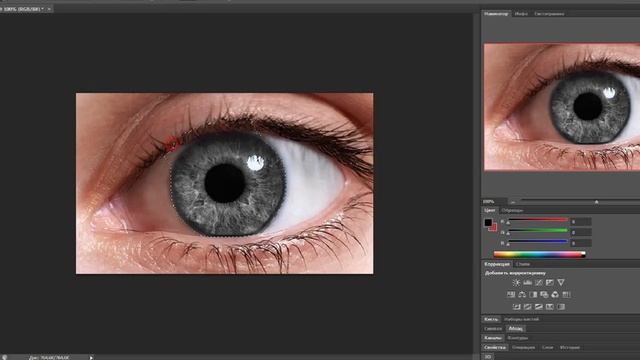Open the status bar info arrow menu
The image size is (640, 360).
point(91,358)
